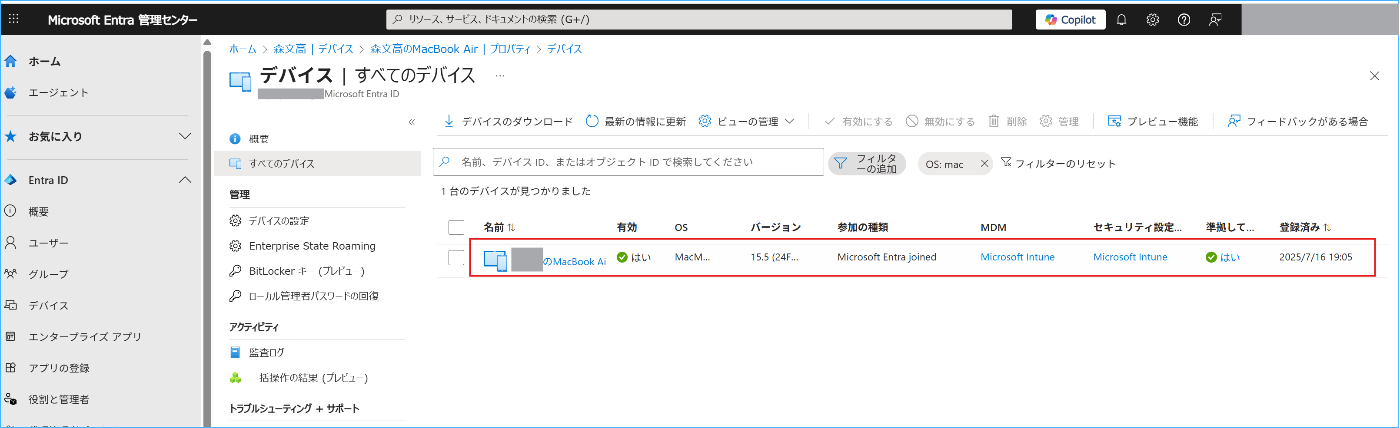Open the MacBook Air device name link
1400x428 pixels.
coord(574,261)
